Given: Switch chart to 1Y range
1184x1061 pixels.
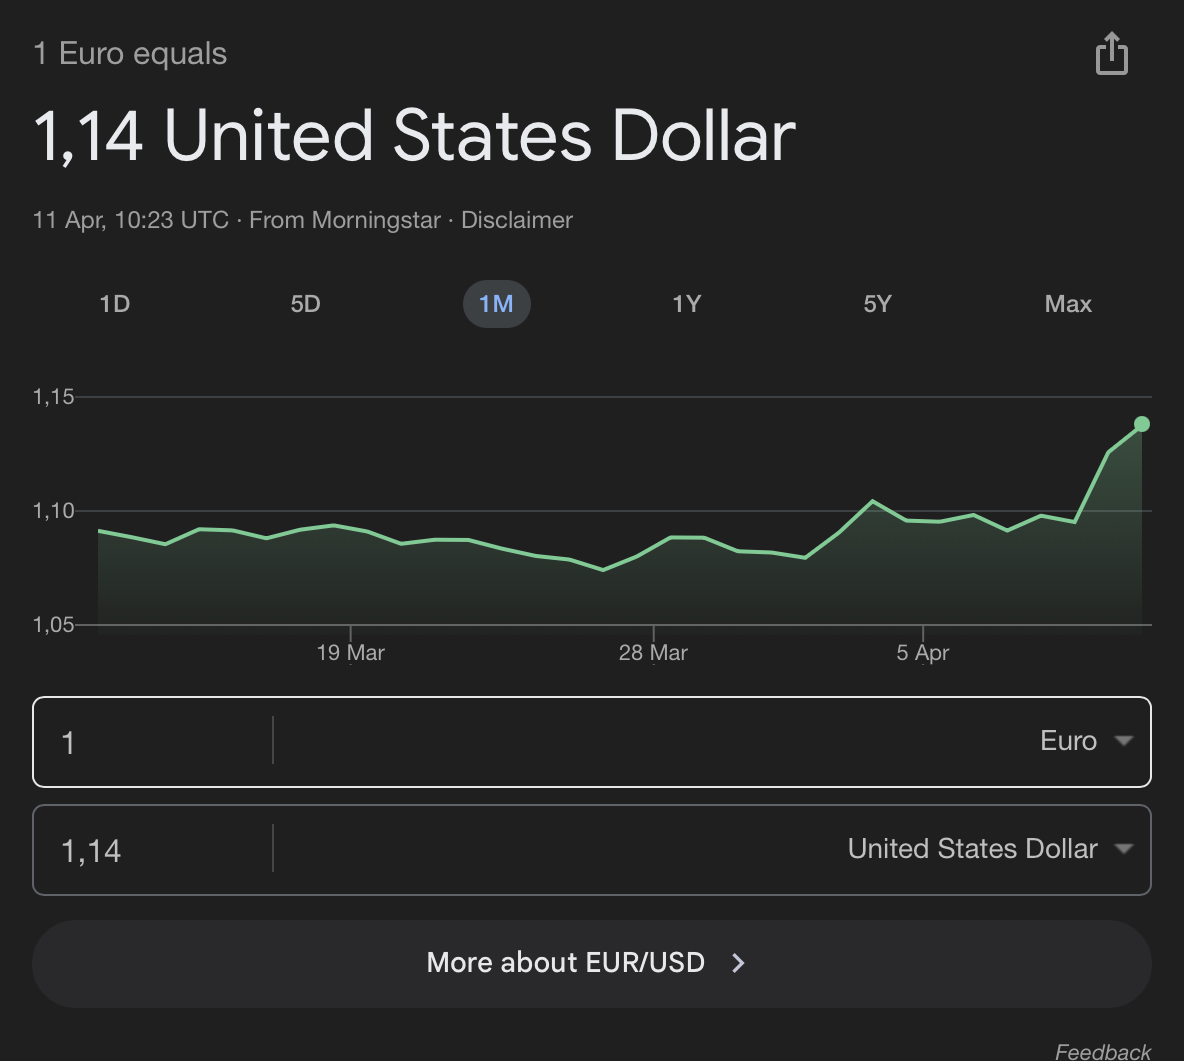Looking at the screenshot, I should [687, 304].
